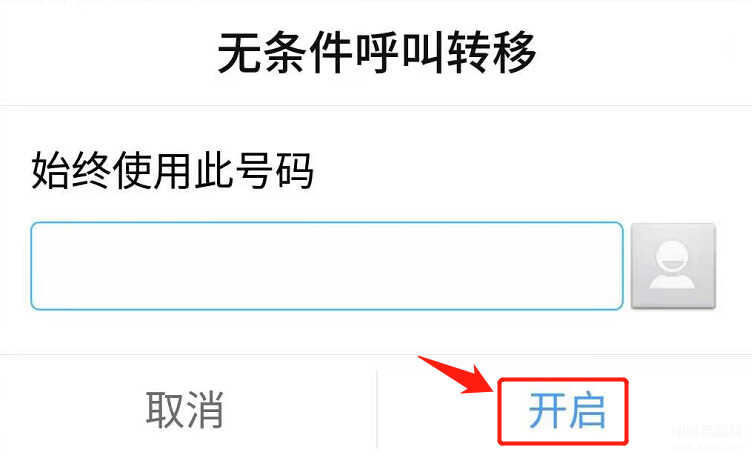Viewport: 752px width, 460px height.
Task: Select the 无条件呼叫转移 dialog title
Action: pyautogui.click(x=377, y=52)
